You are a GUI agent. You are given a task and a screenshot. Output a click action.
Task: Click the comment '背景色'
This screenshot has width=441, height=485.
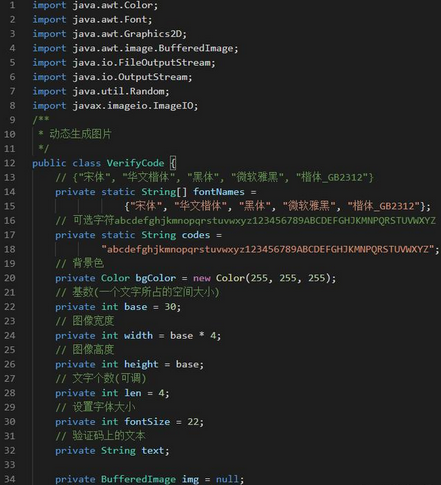click(x=88, y=263)
